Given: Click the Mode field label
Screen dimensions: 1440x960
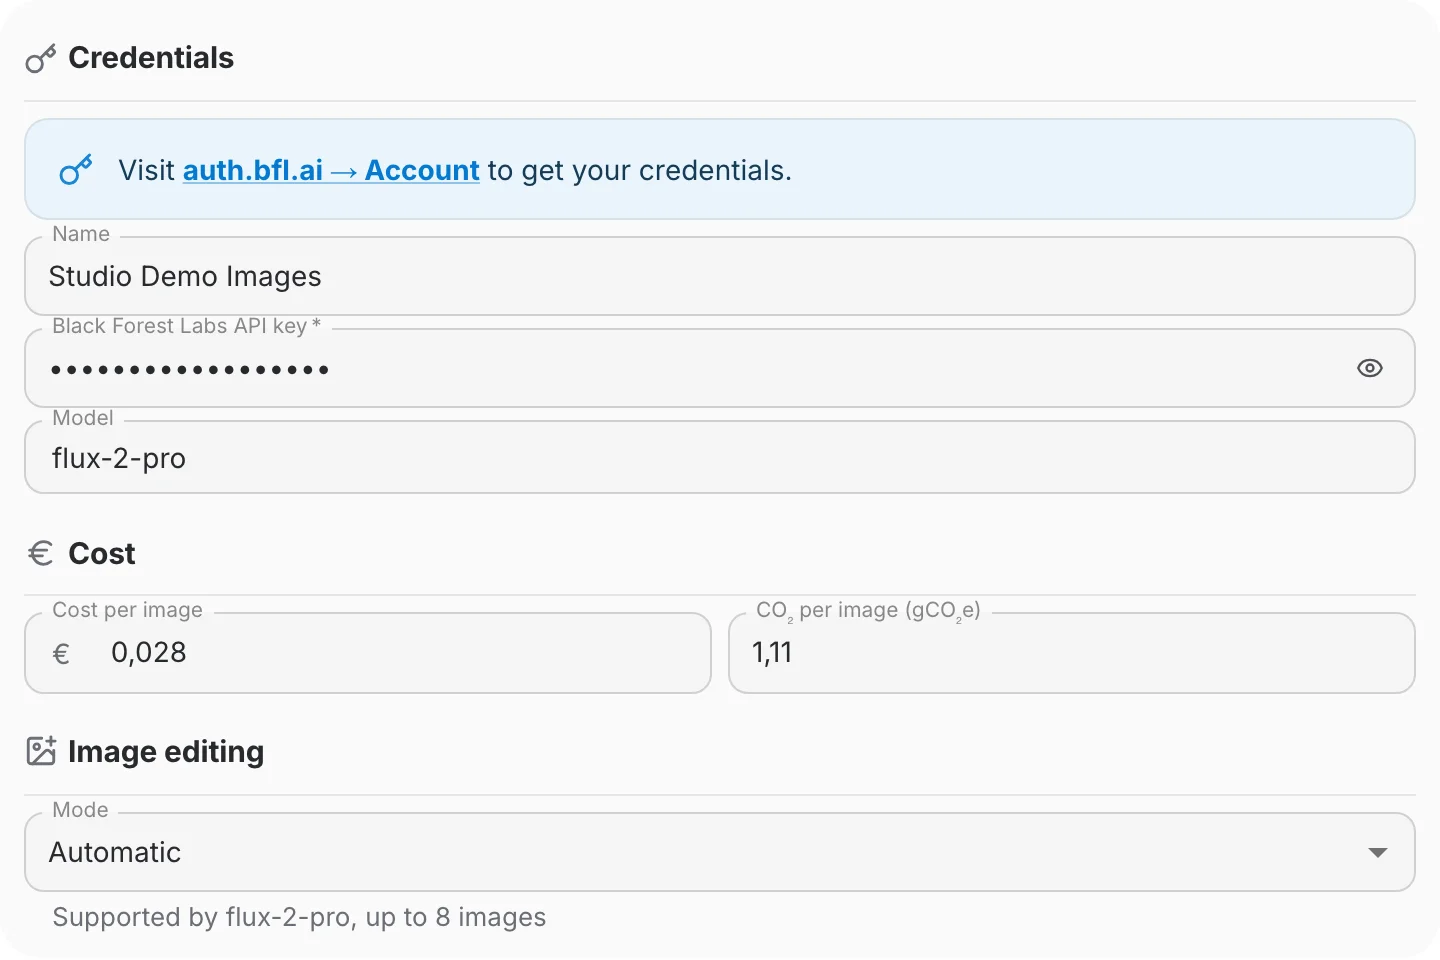Looking at the screenshot, I should coord(80,810).
